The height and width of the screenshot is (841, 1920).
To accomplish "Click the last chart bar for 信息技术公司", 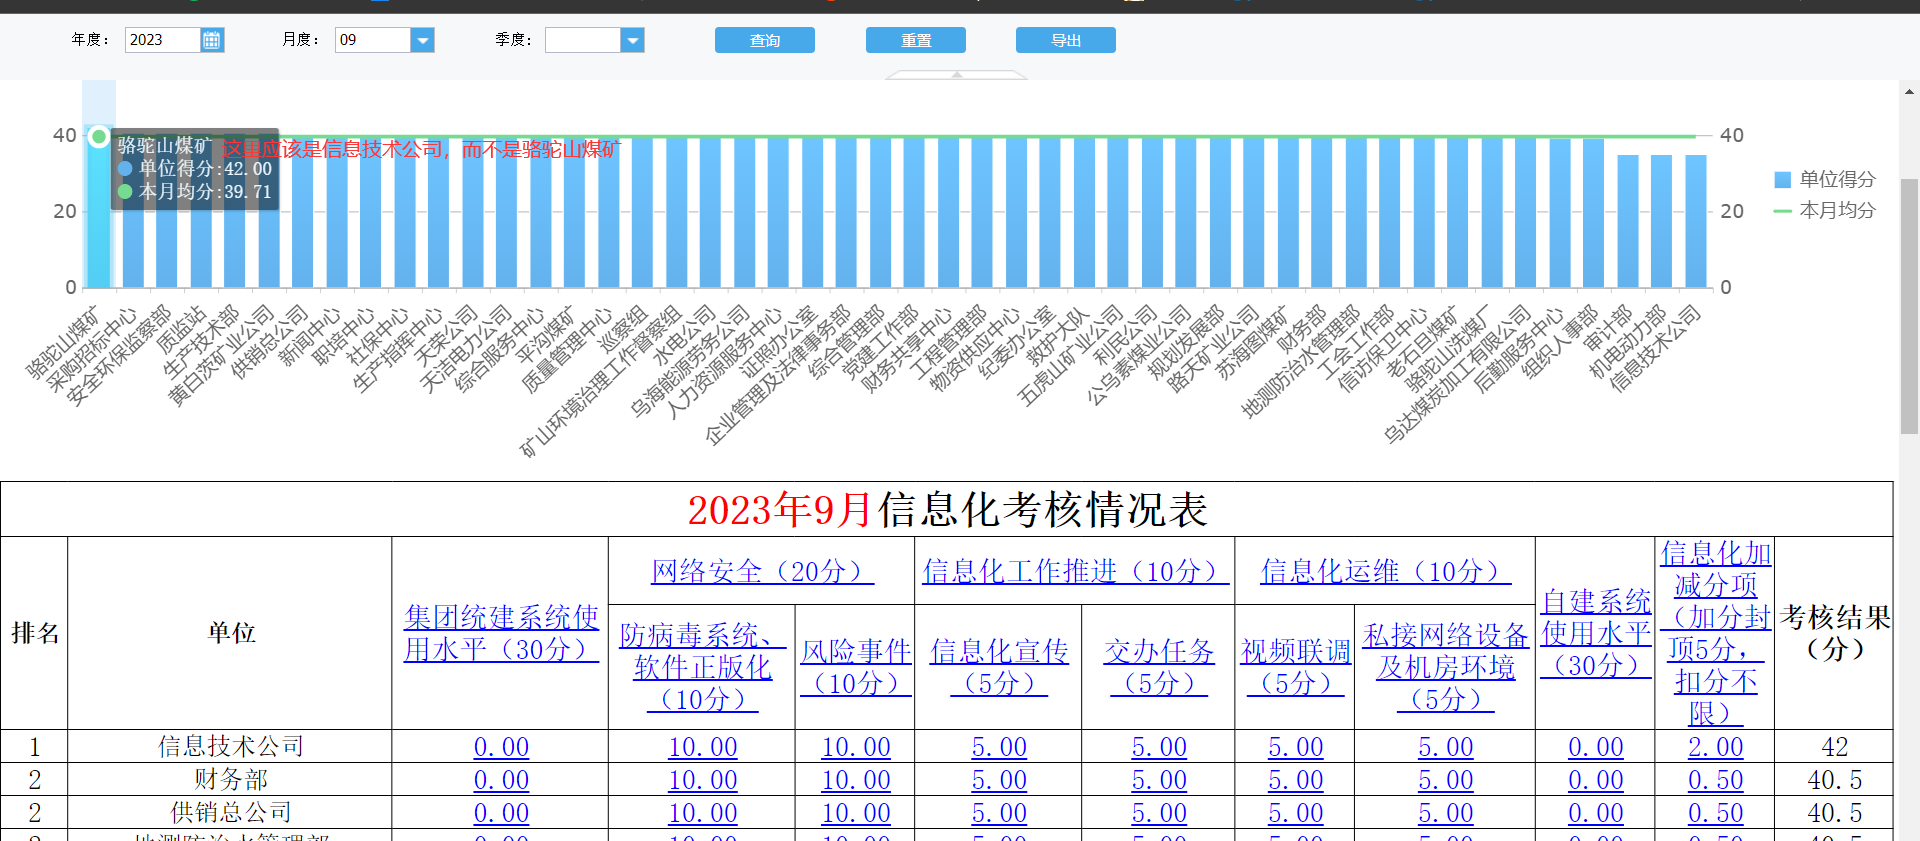I will click(x=1695, y=221).
